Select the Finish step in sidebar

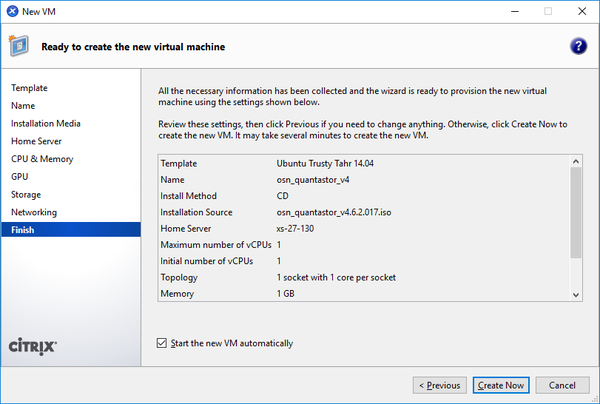coord(71,230)
